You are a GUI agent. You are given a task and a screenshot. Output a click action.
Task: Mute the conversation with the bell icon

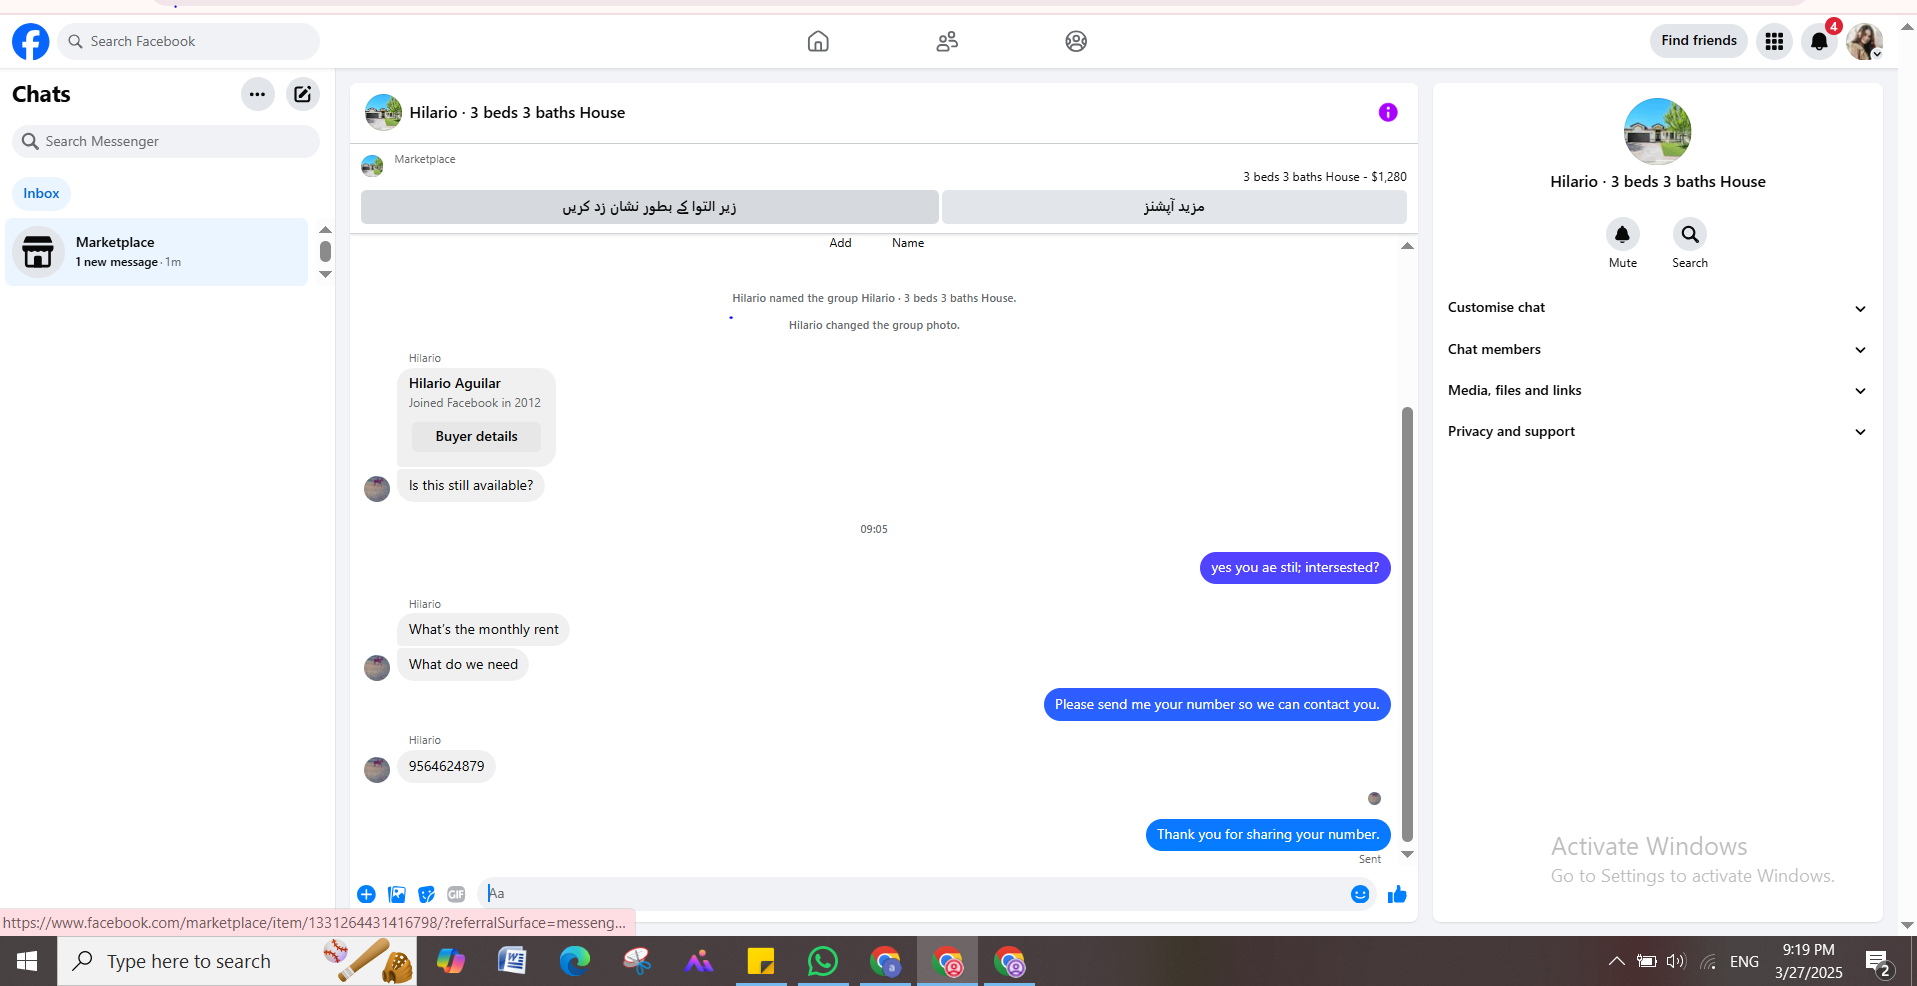point(1622,234)
